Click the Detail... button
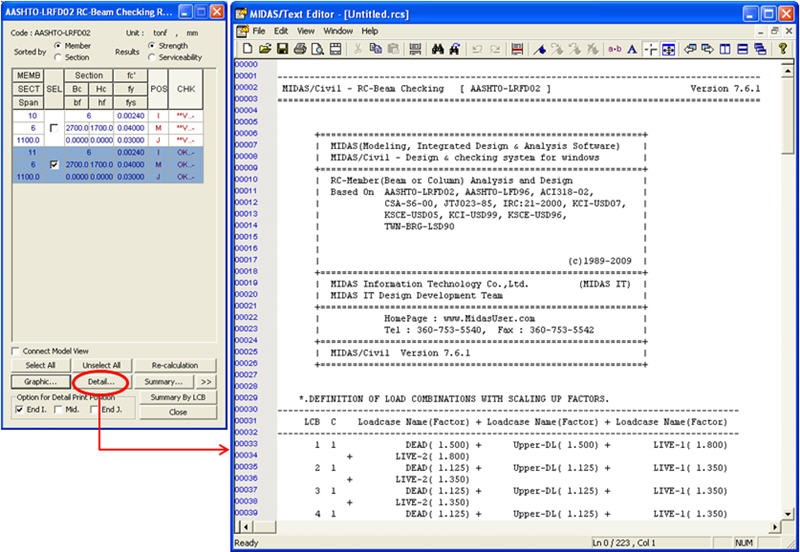 point(101,381)
